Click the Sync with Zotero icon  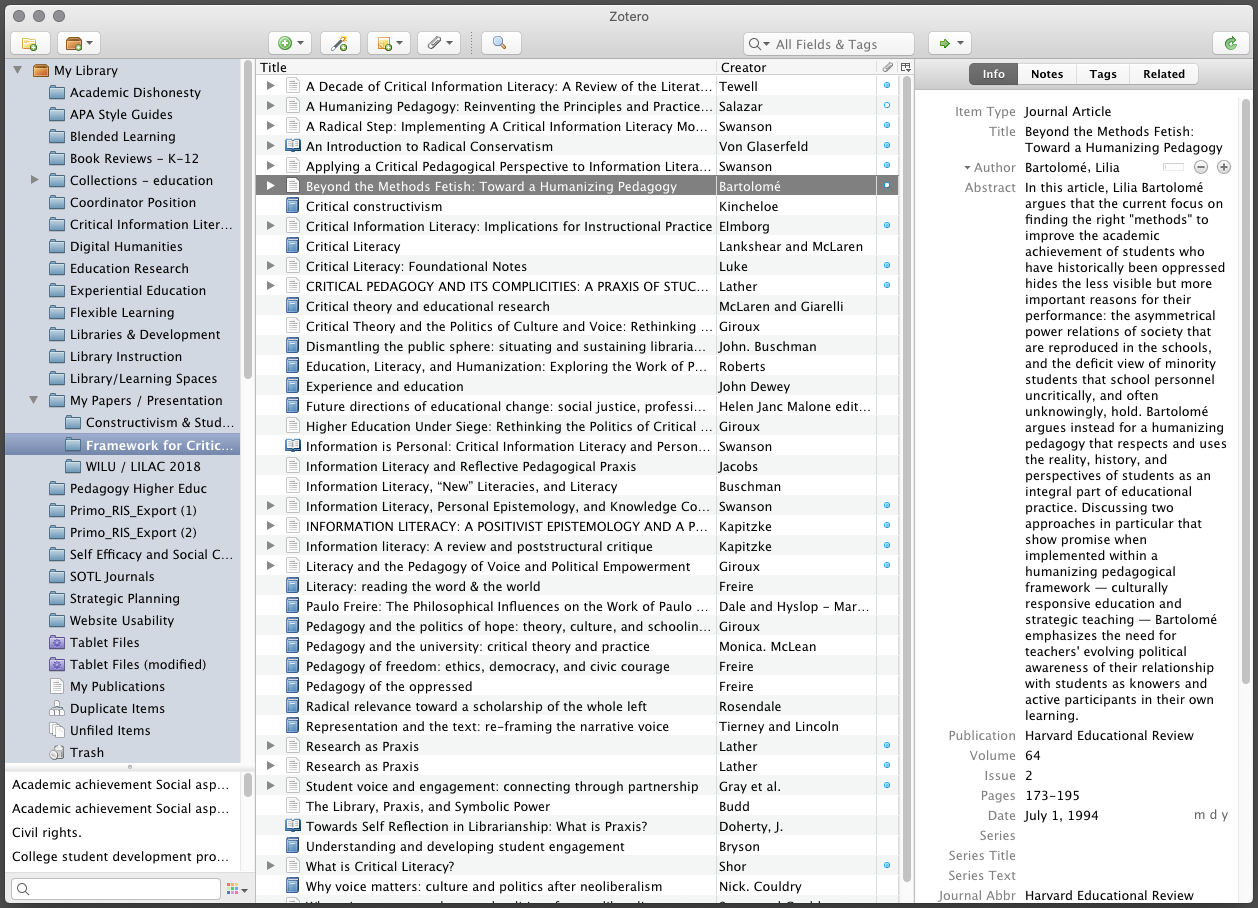[x=1230, y=43]
